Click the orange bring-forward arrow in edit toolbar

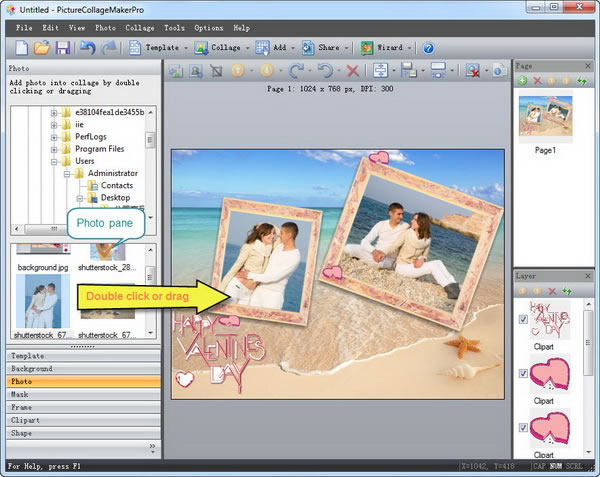pyautogui.click(x=238, y=71)
